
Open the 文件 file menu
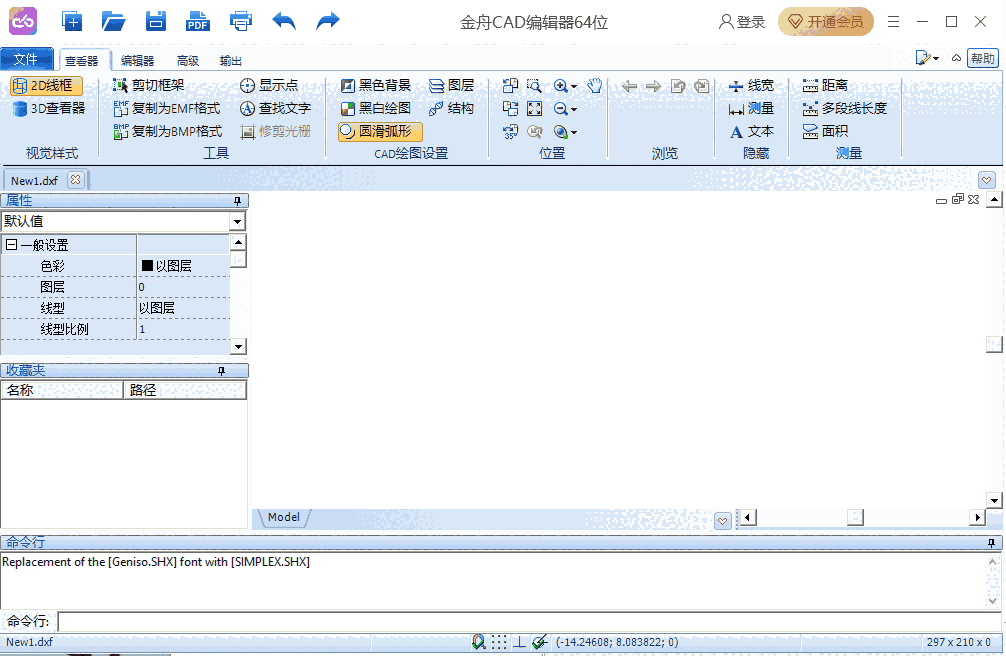point(26,59)
